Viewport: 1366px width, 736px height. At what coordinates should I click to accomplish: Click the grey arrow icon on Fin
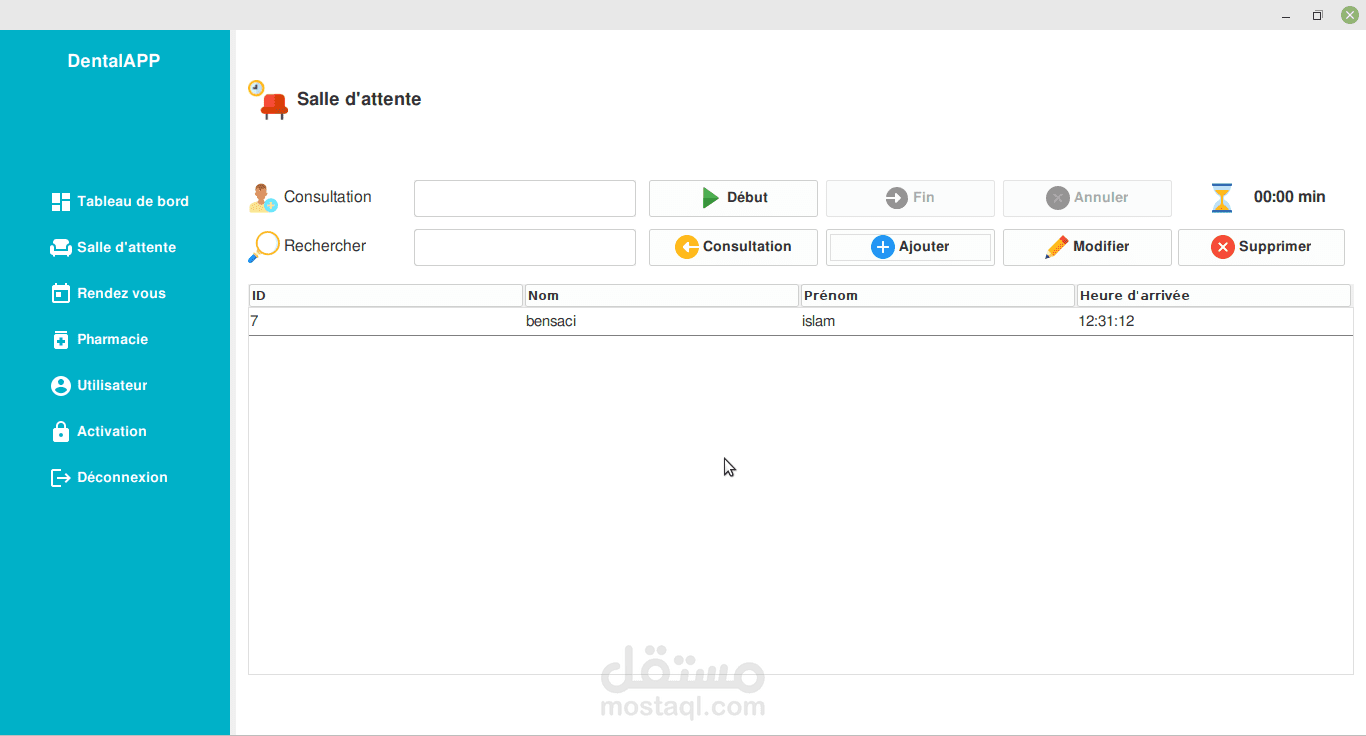click(896, 198)
